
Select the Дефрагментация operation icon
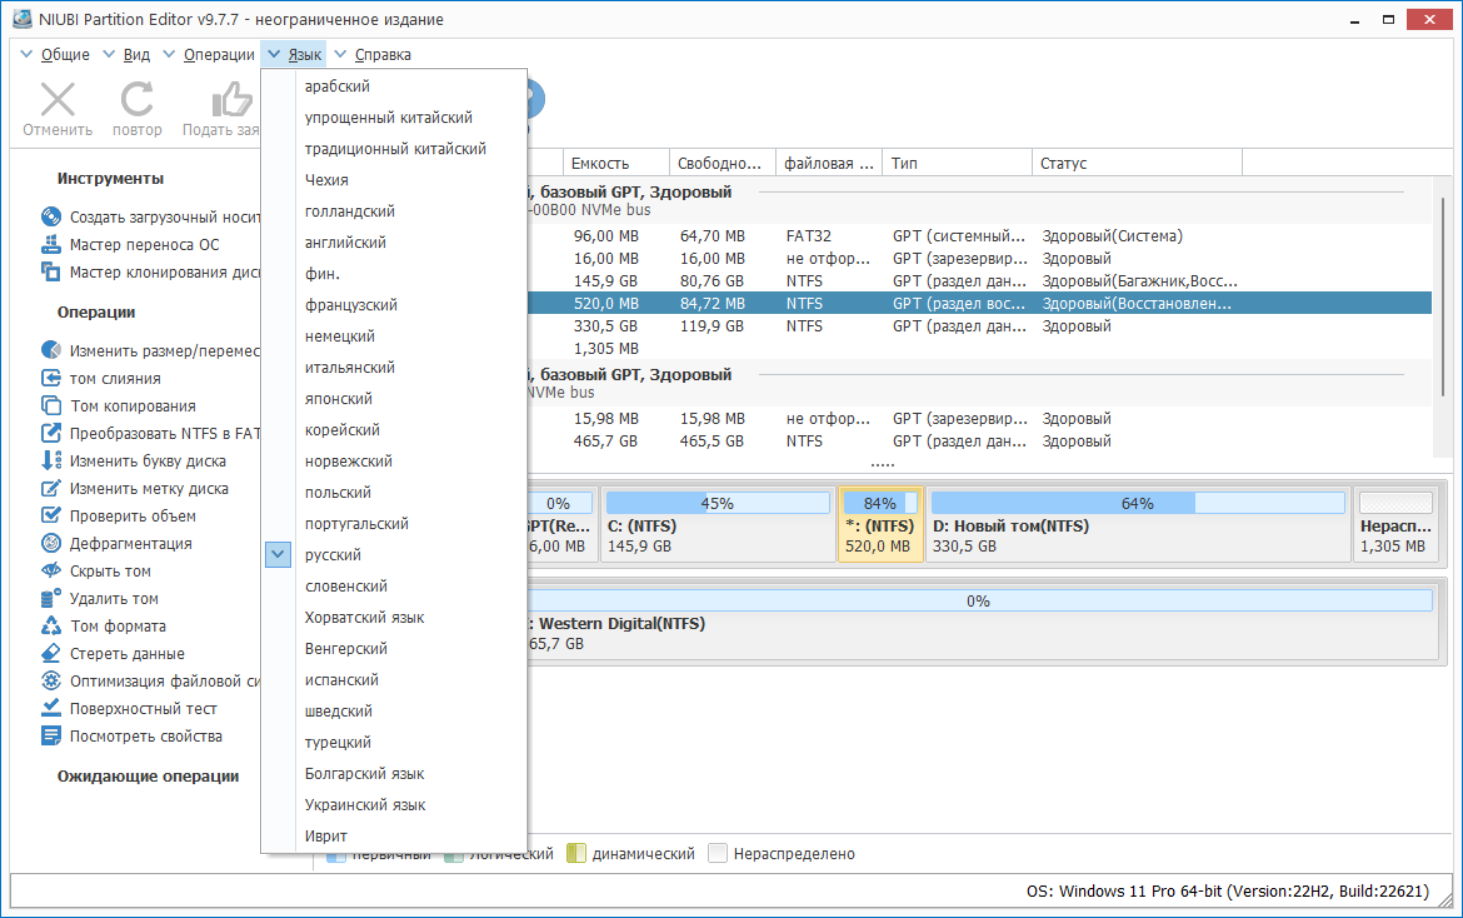pyautogui.click(x=51, y=543)
